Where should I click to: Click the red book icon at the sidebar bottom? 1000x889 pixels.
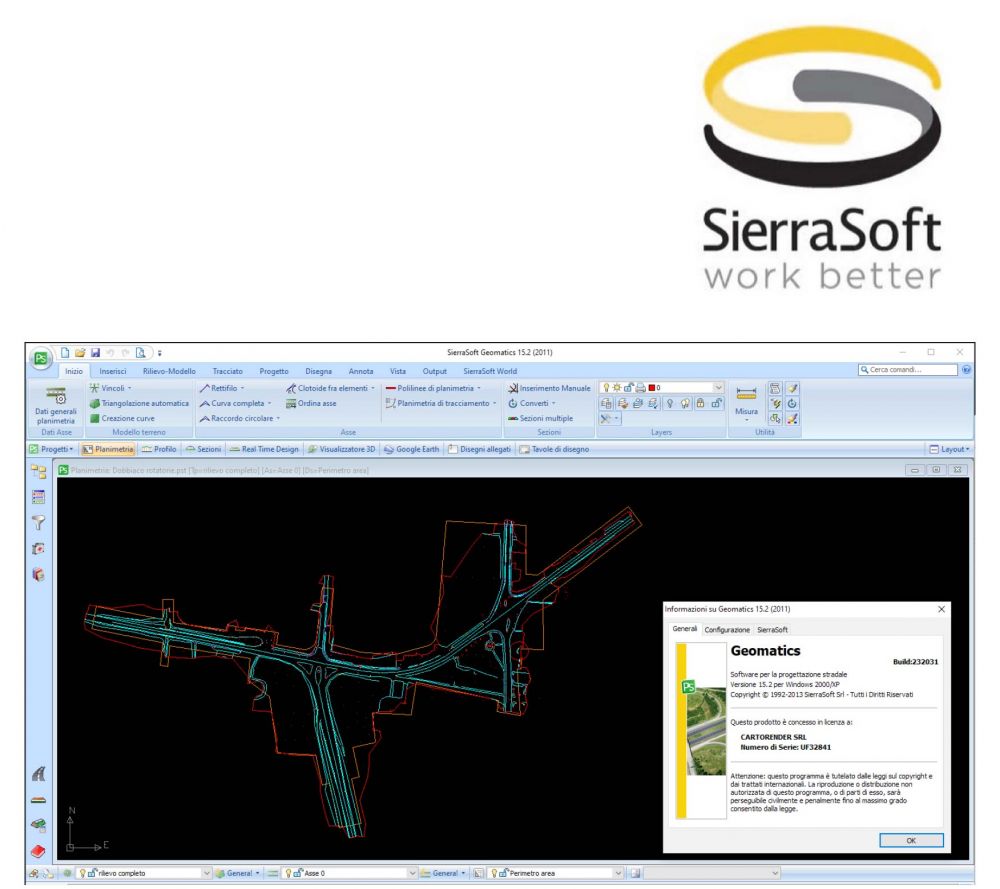click(38, 851)
